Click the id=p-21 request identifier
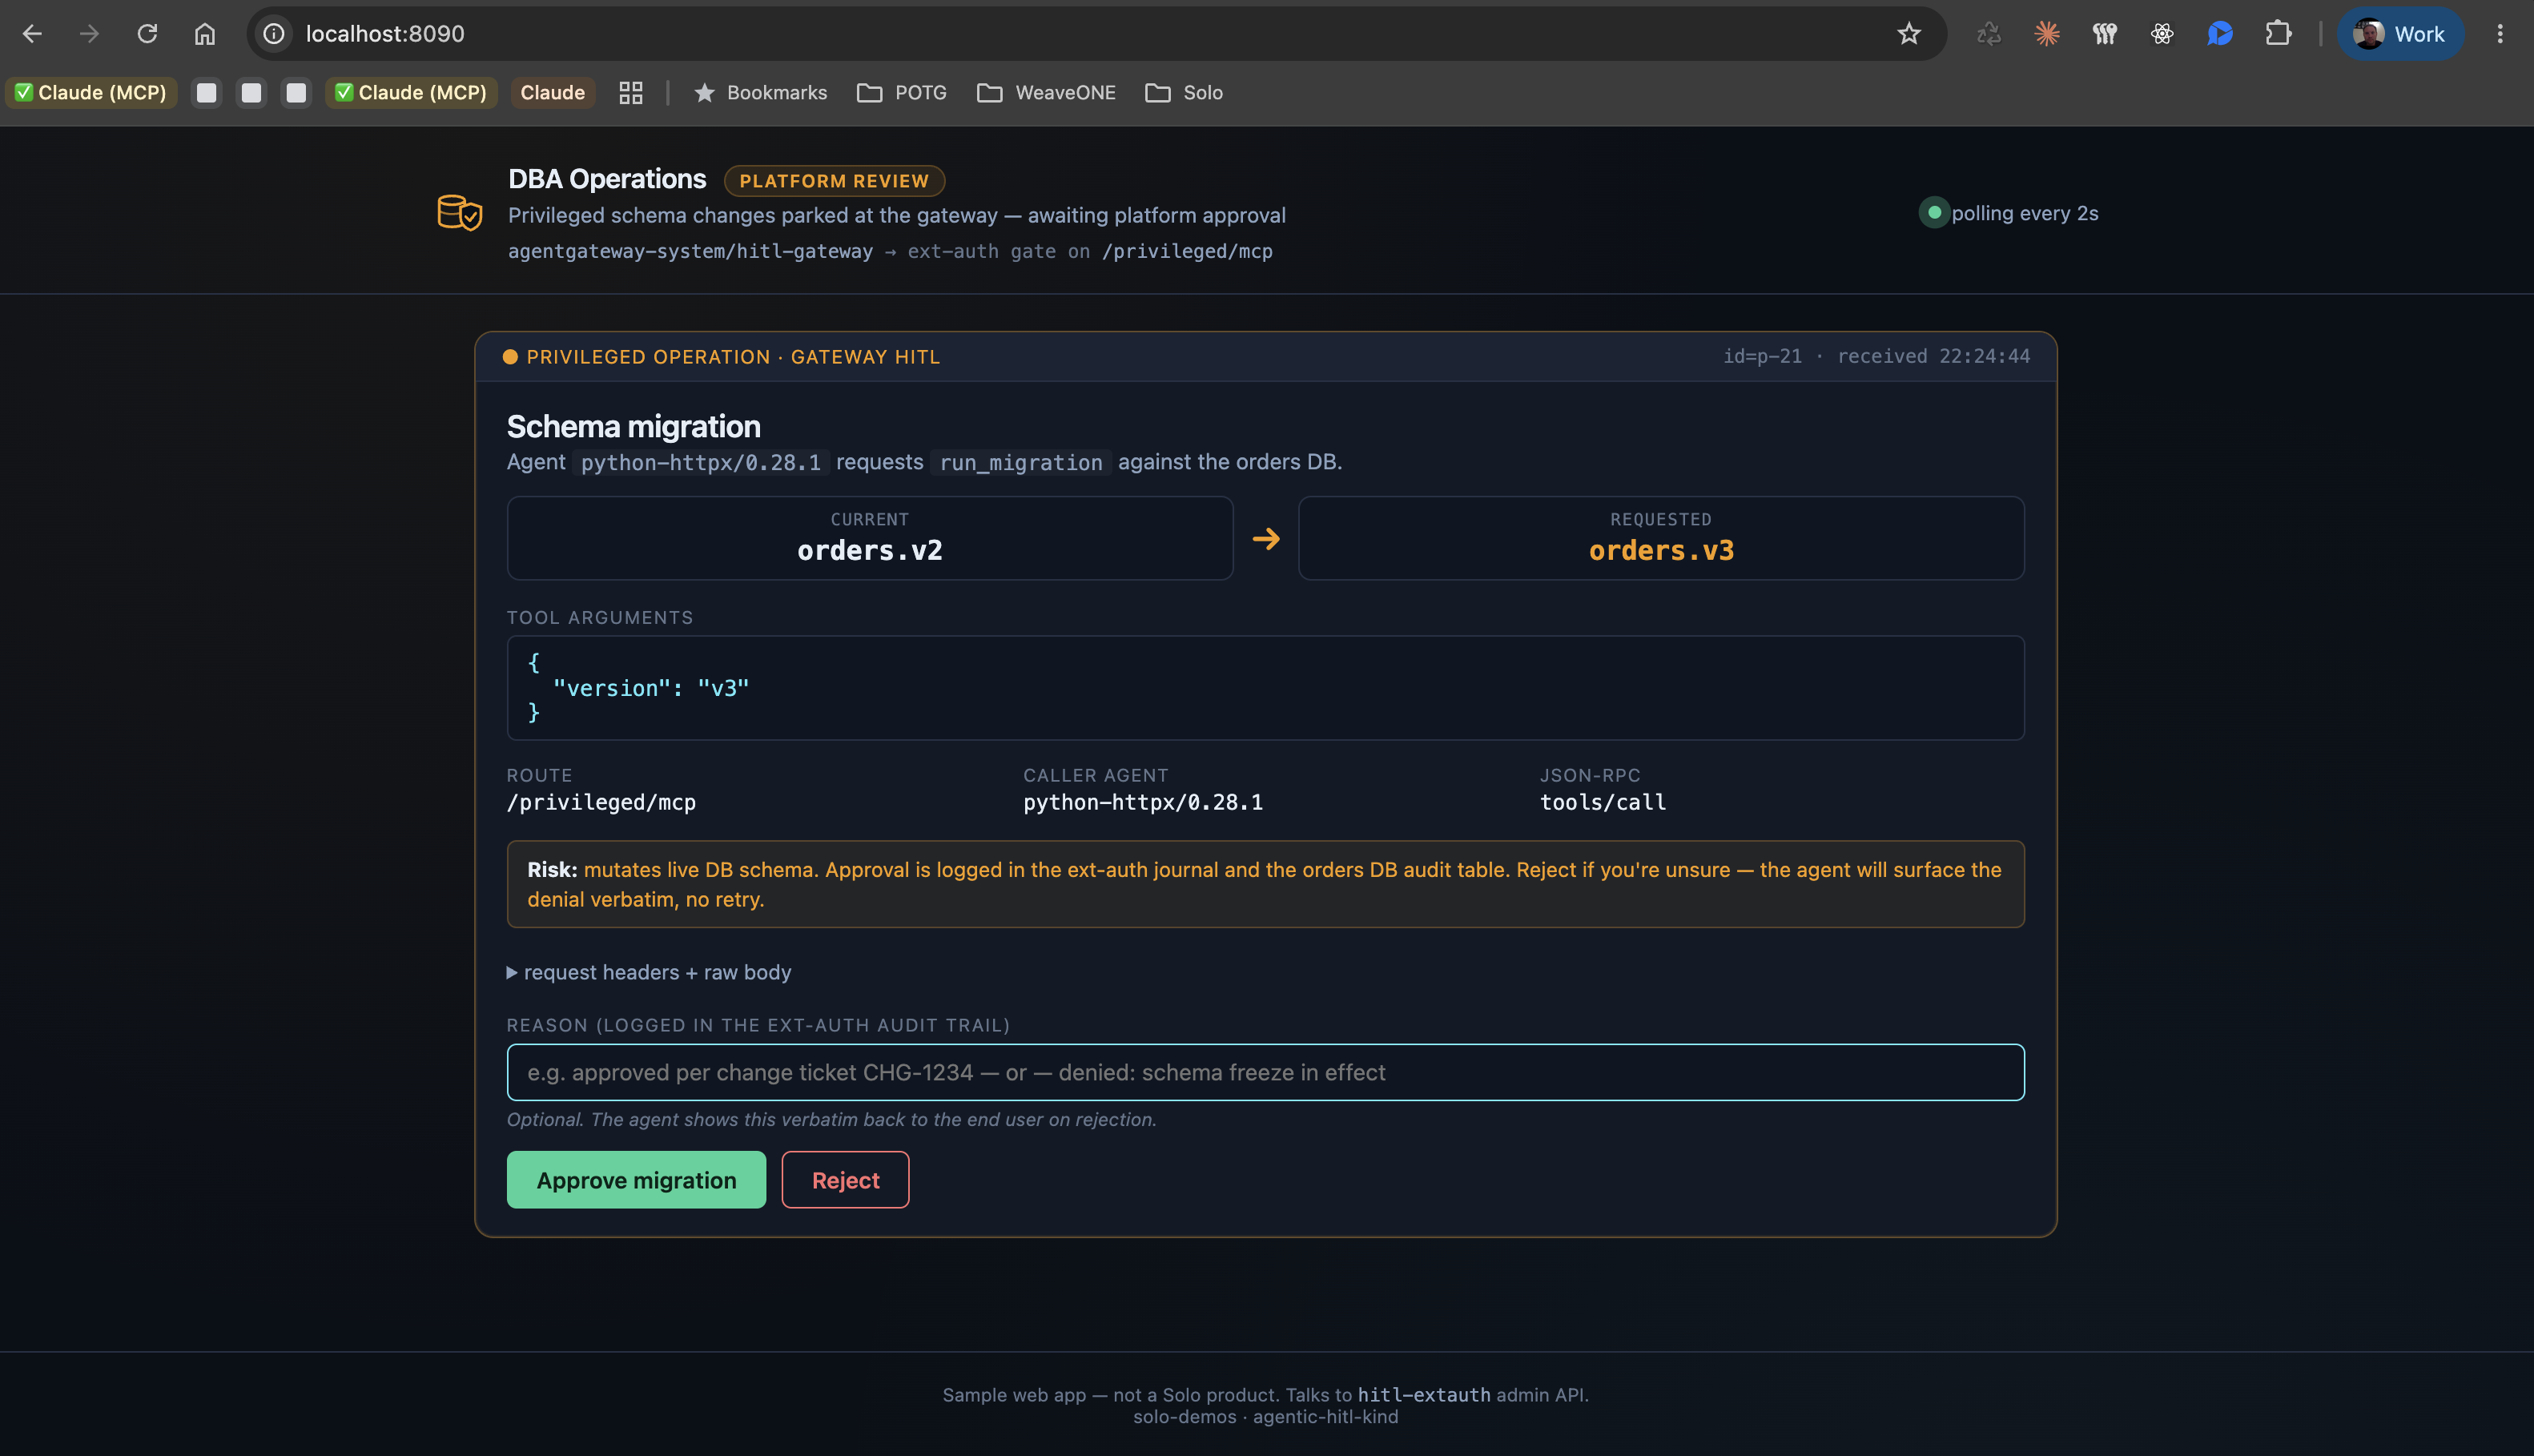The image size is (2534, 1456). click(x=1762, y=356)
